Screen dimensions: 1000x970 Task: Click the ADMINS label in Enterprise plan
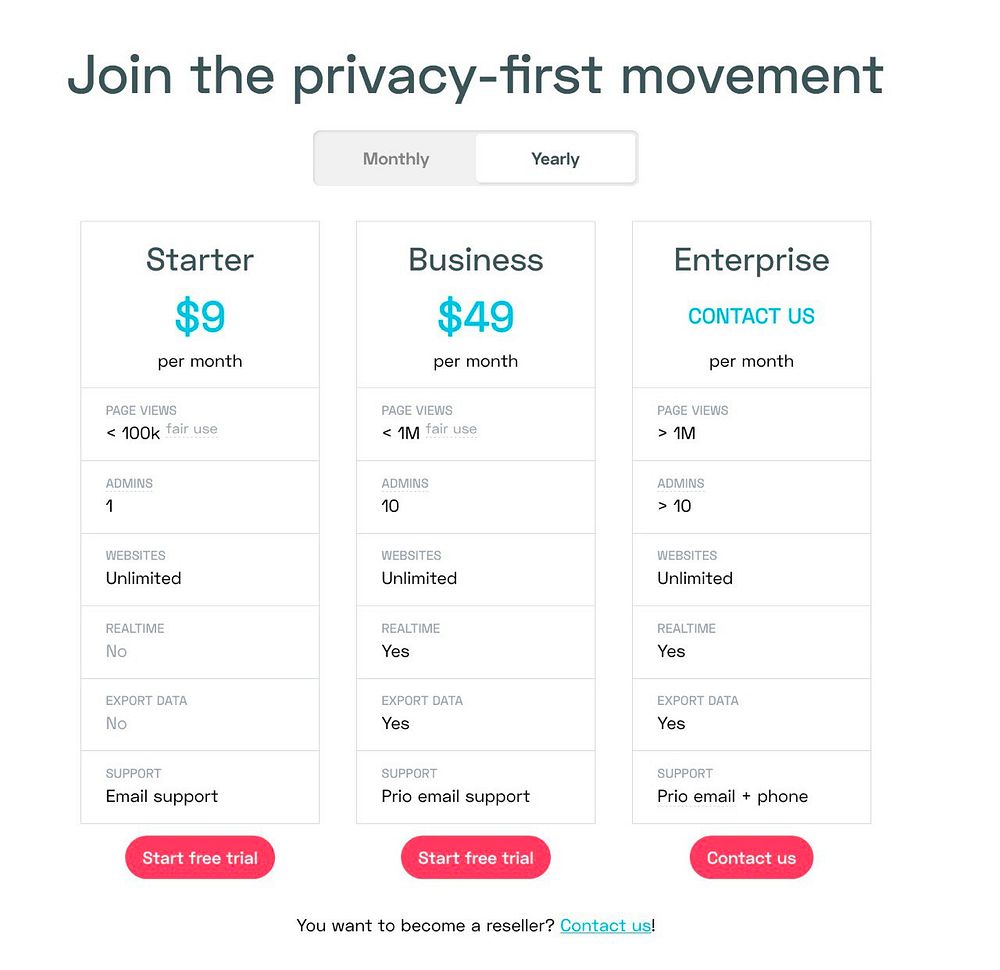(681, 483)
